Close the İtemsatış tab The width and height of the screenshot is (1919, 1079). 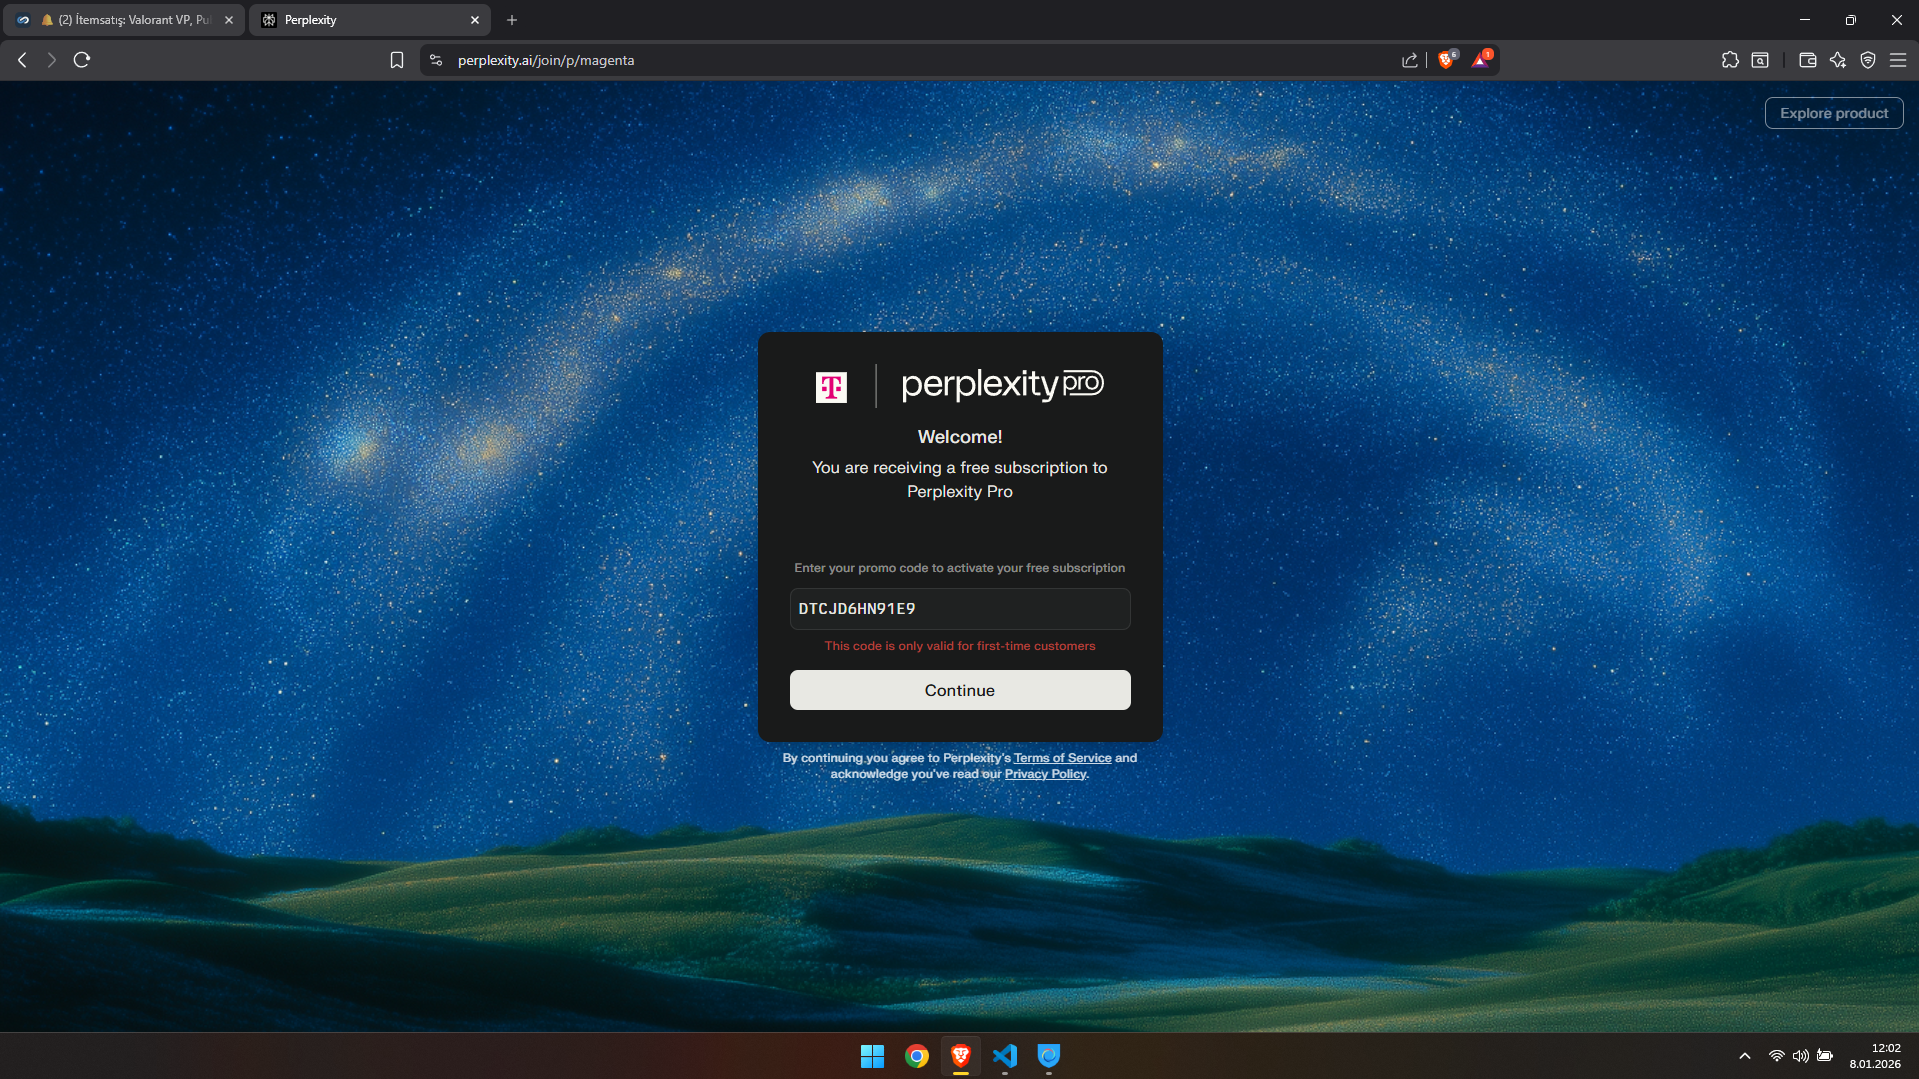click(x=229, y=20)
